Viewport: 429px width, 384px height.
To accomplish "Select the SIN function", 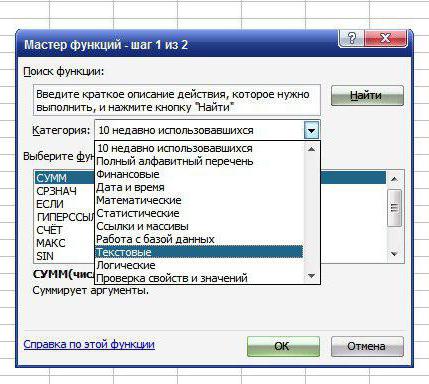I will point(65,256).
